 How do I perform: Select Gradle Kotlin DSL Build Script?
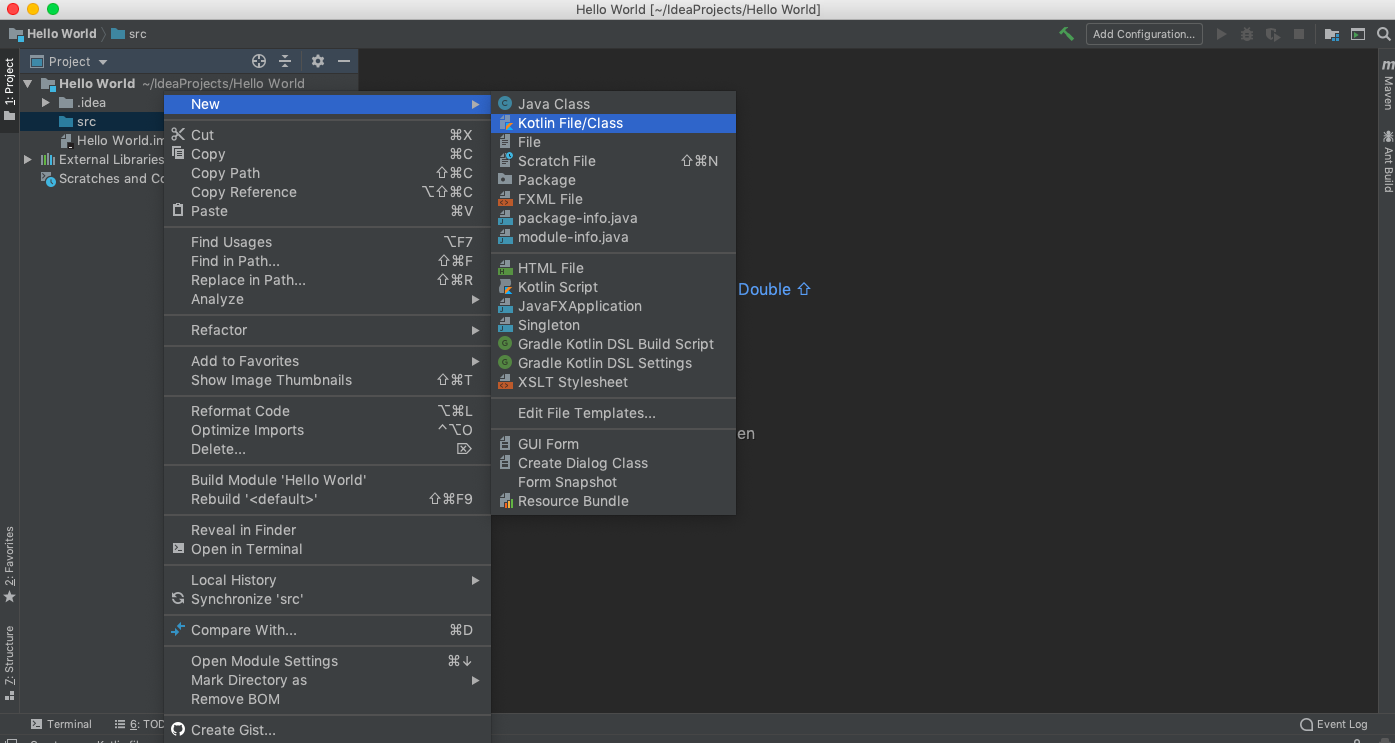tap(613, 344)
